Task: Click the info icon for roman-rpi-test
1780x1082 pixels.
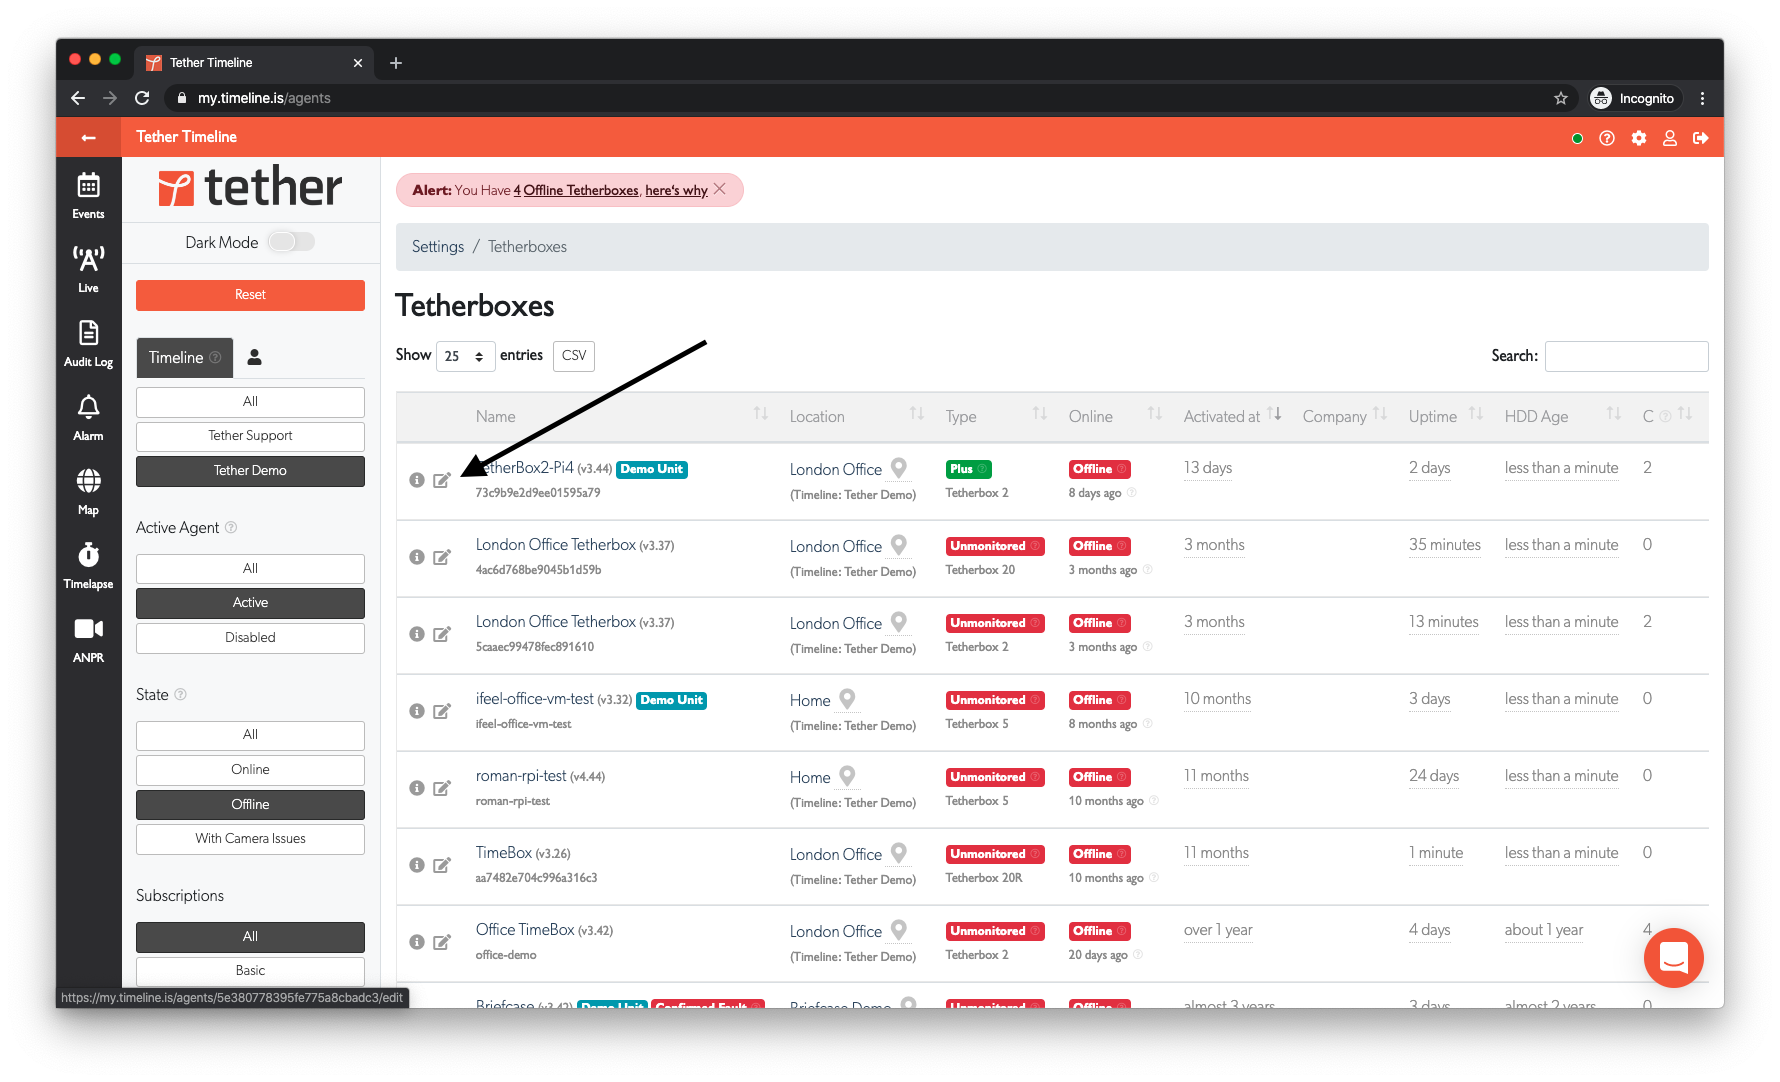Action: point(417,788)
